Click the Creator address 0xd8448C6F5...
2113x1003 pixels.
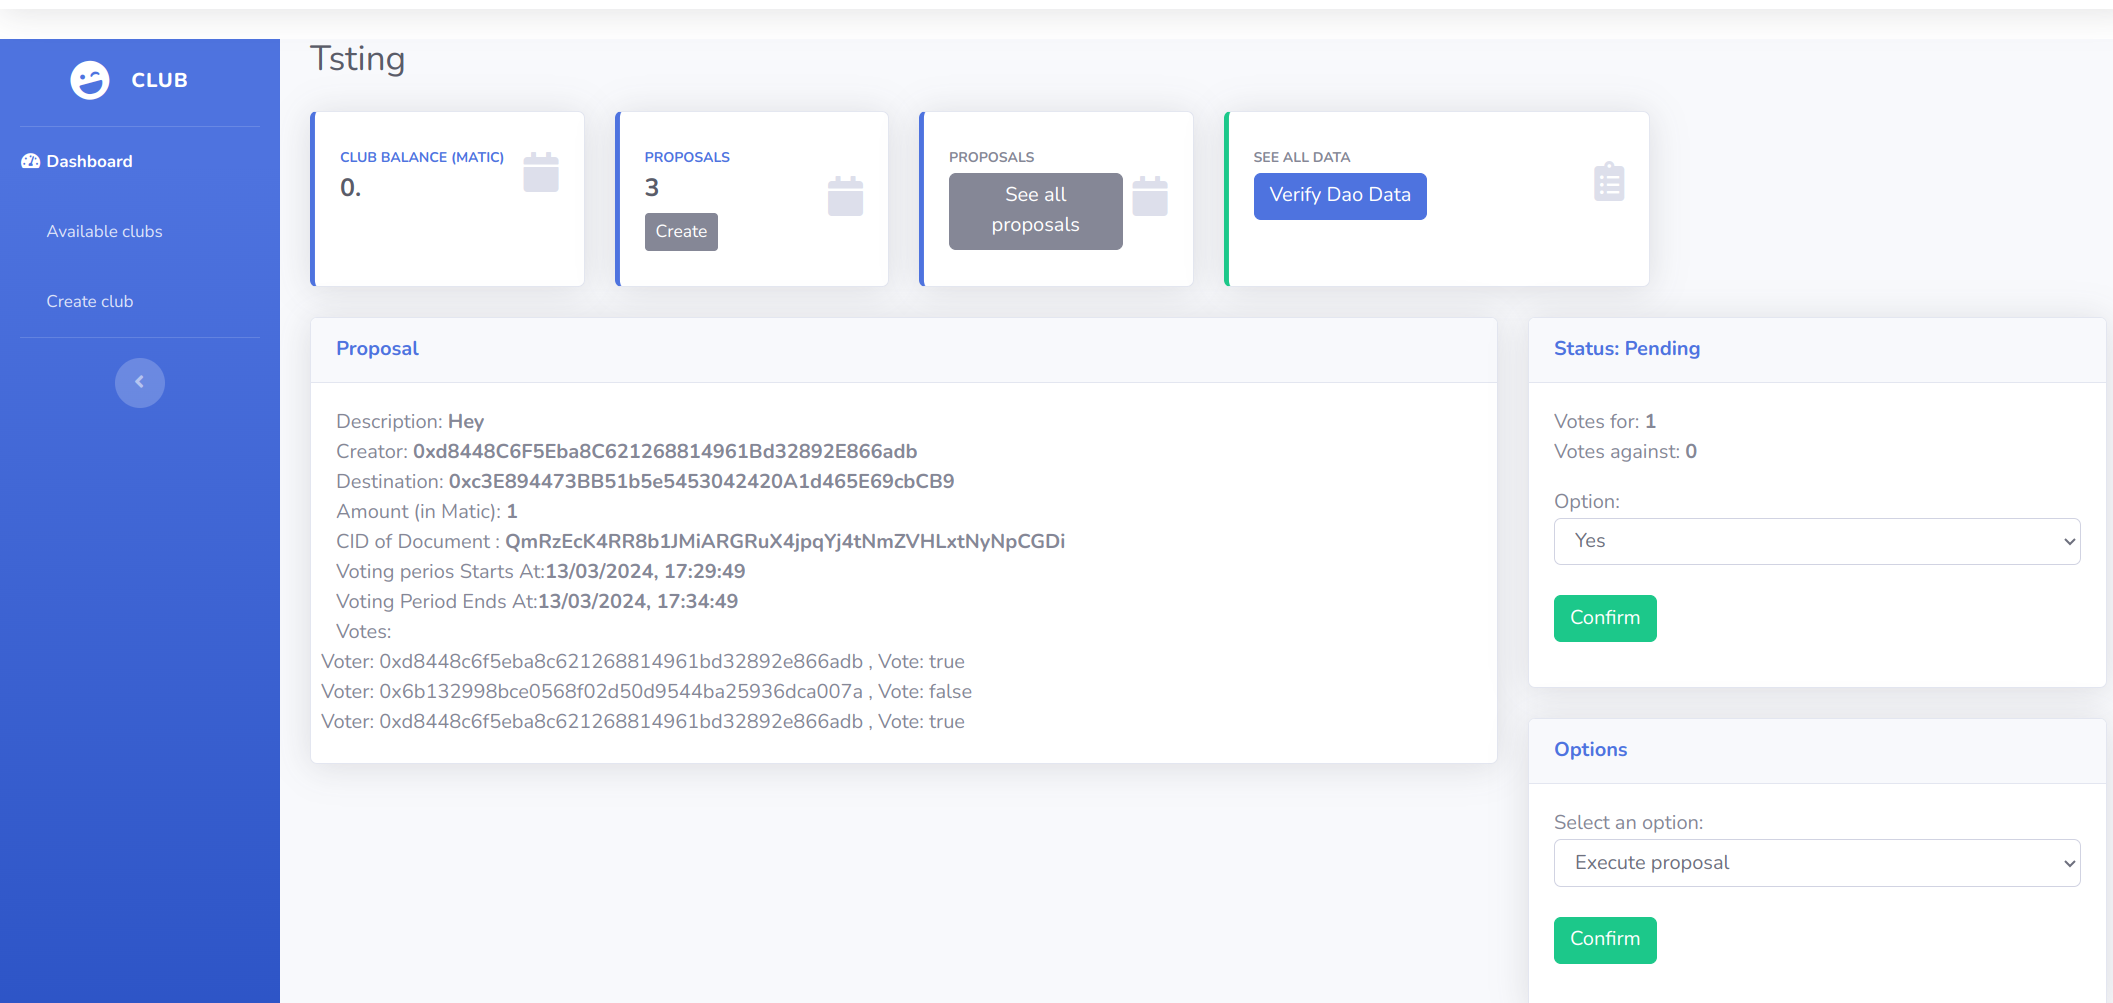click(665, 451)
